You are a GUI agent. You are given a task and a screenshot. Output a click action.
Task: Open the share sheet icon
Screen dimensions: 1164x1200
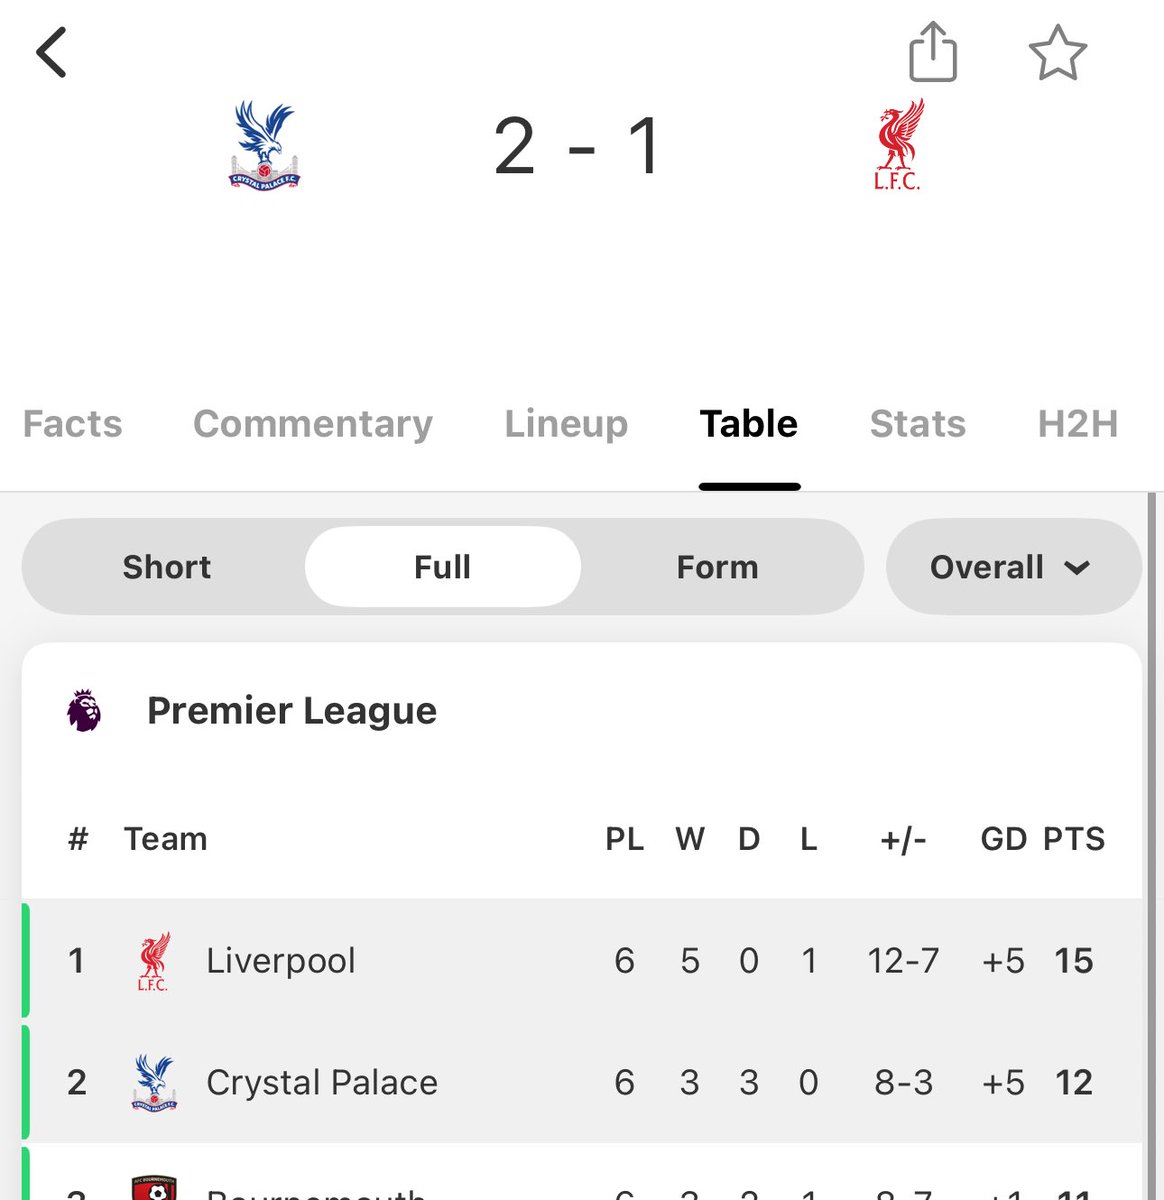(932, 52)
